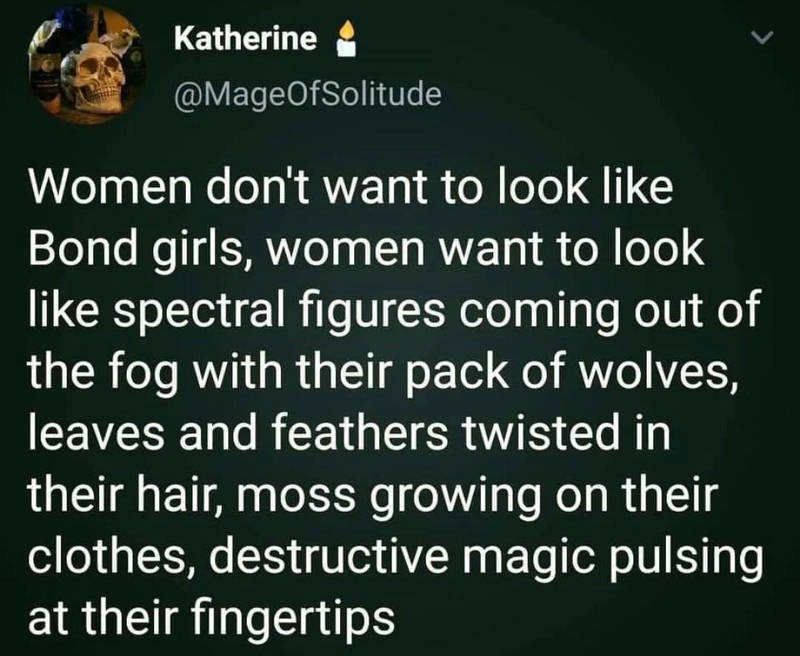Select the candle emoji beside Katherine
The image size is (800, 656).
point(346,38)
